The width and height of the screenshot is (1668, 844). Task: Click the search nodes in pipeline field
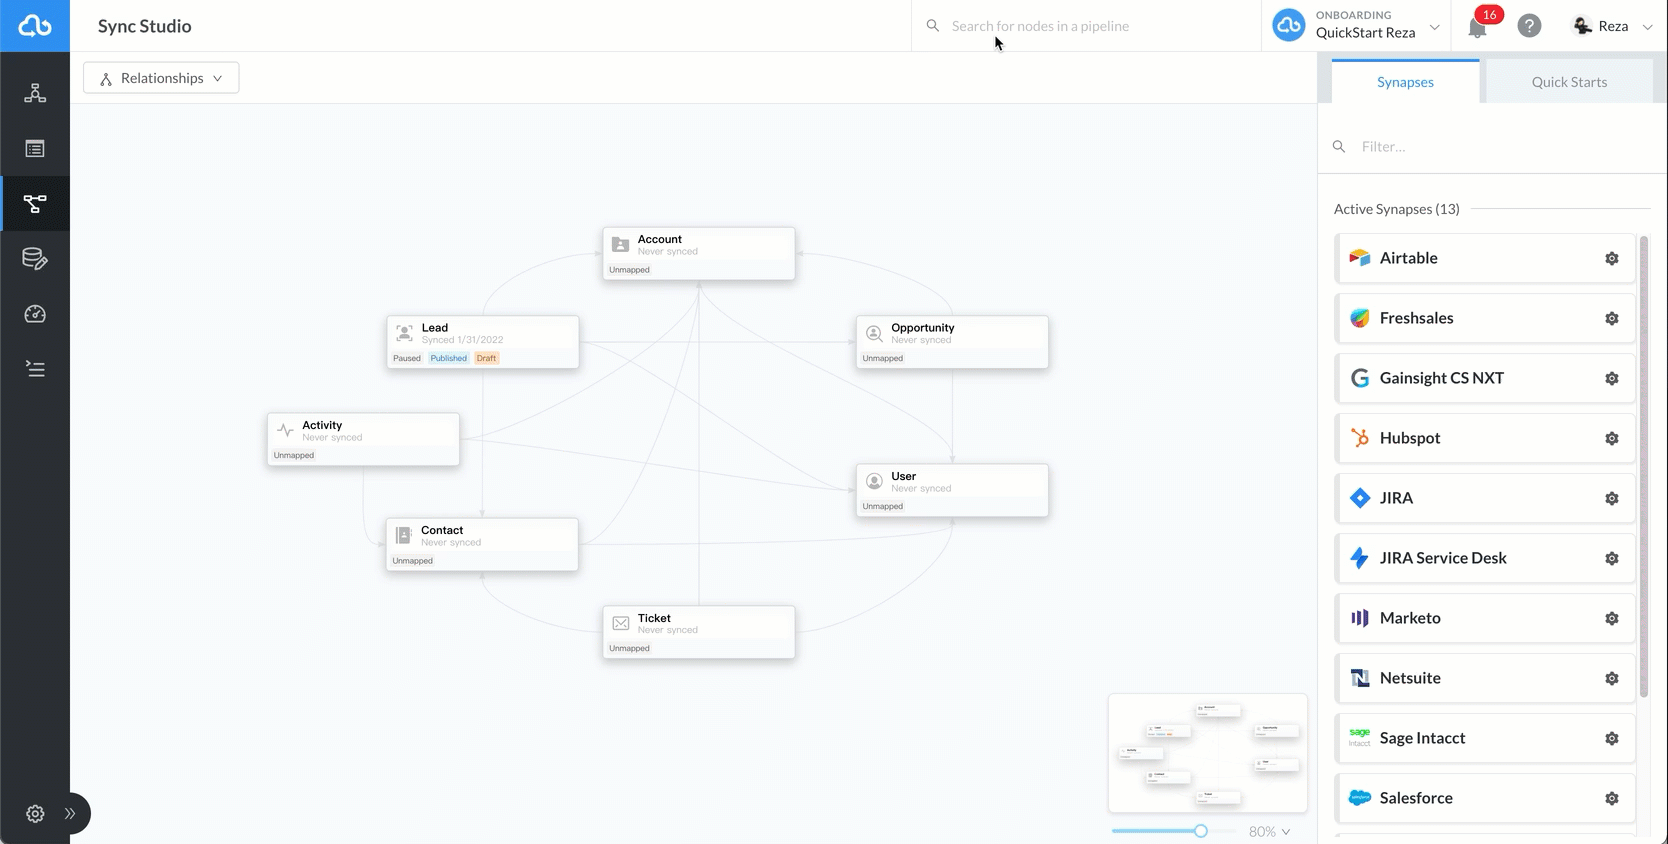tap(1086, 26)
